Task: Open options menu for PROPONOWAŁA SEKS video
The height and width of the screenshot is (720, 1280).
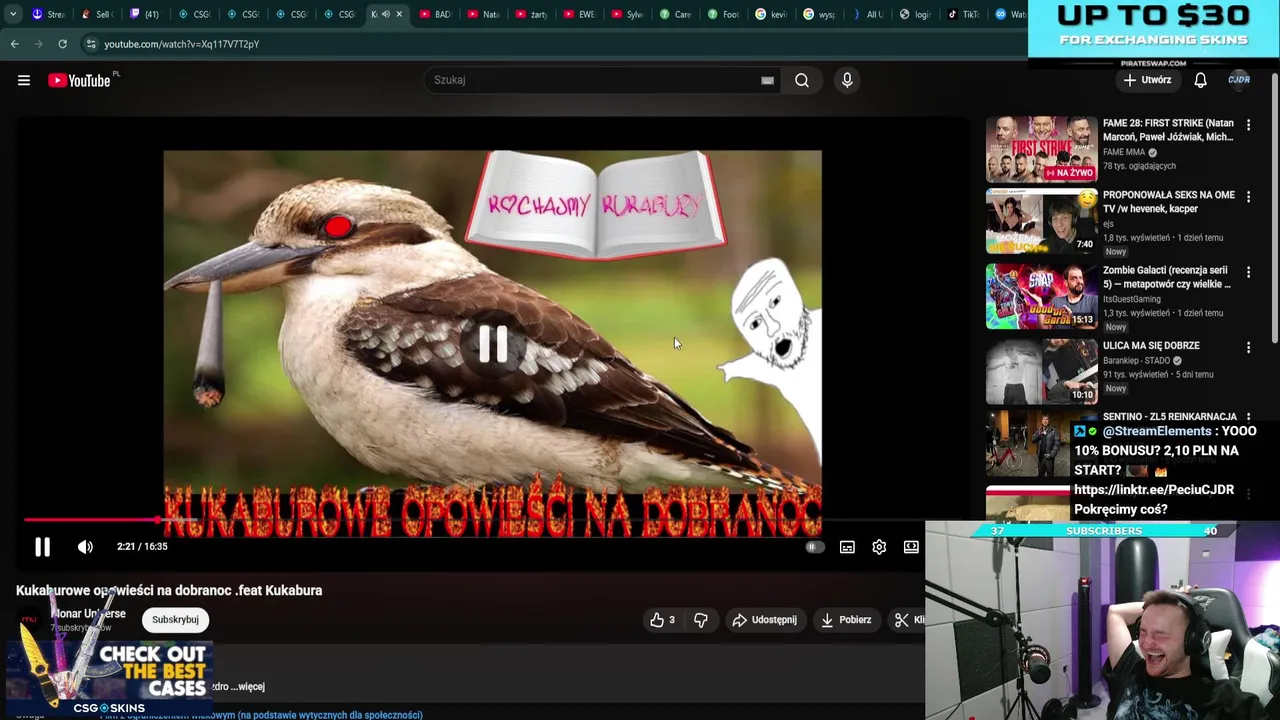Action: 1248,197
